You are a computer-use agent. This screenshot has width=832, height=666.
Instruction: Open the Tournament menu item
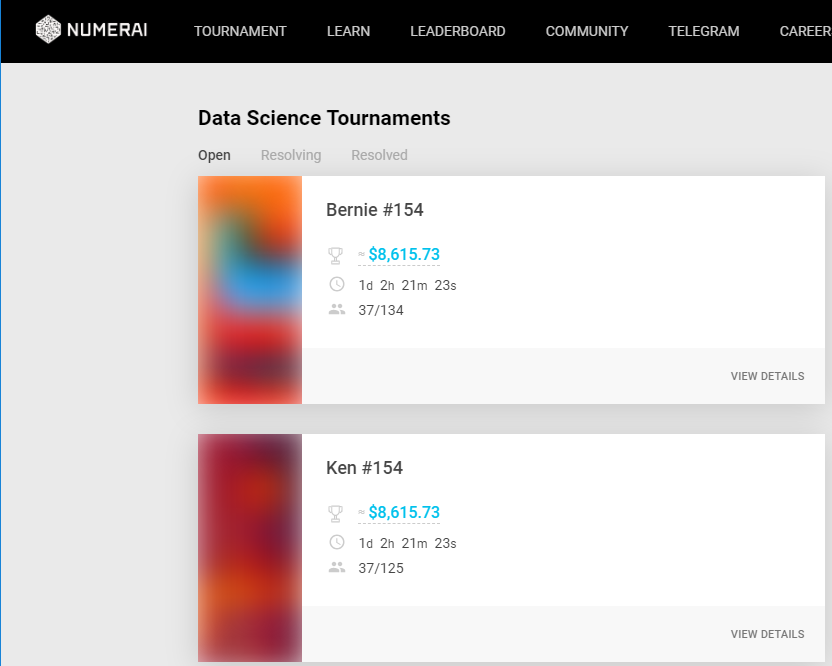click(240, 31)
